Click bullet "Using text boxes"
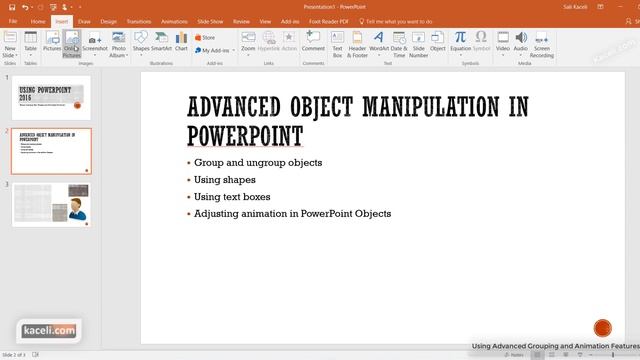The image size is (640, 360). pyautogui.click(x=232, y=197)
